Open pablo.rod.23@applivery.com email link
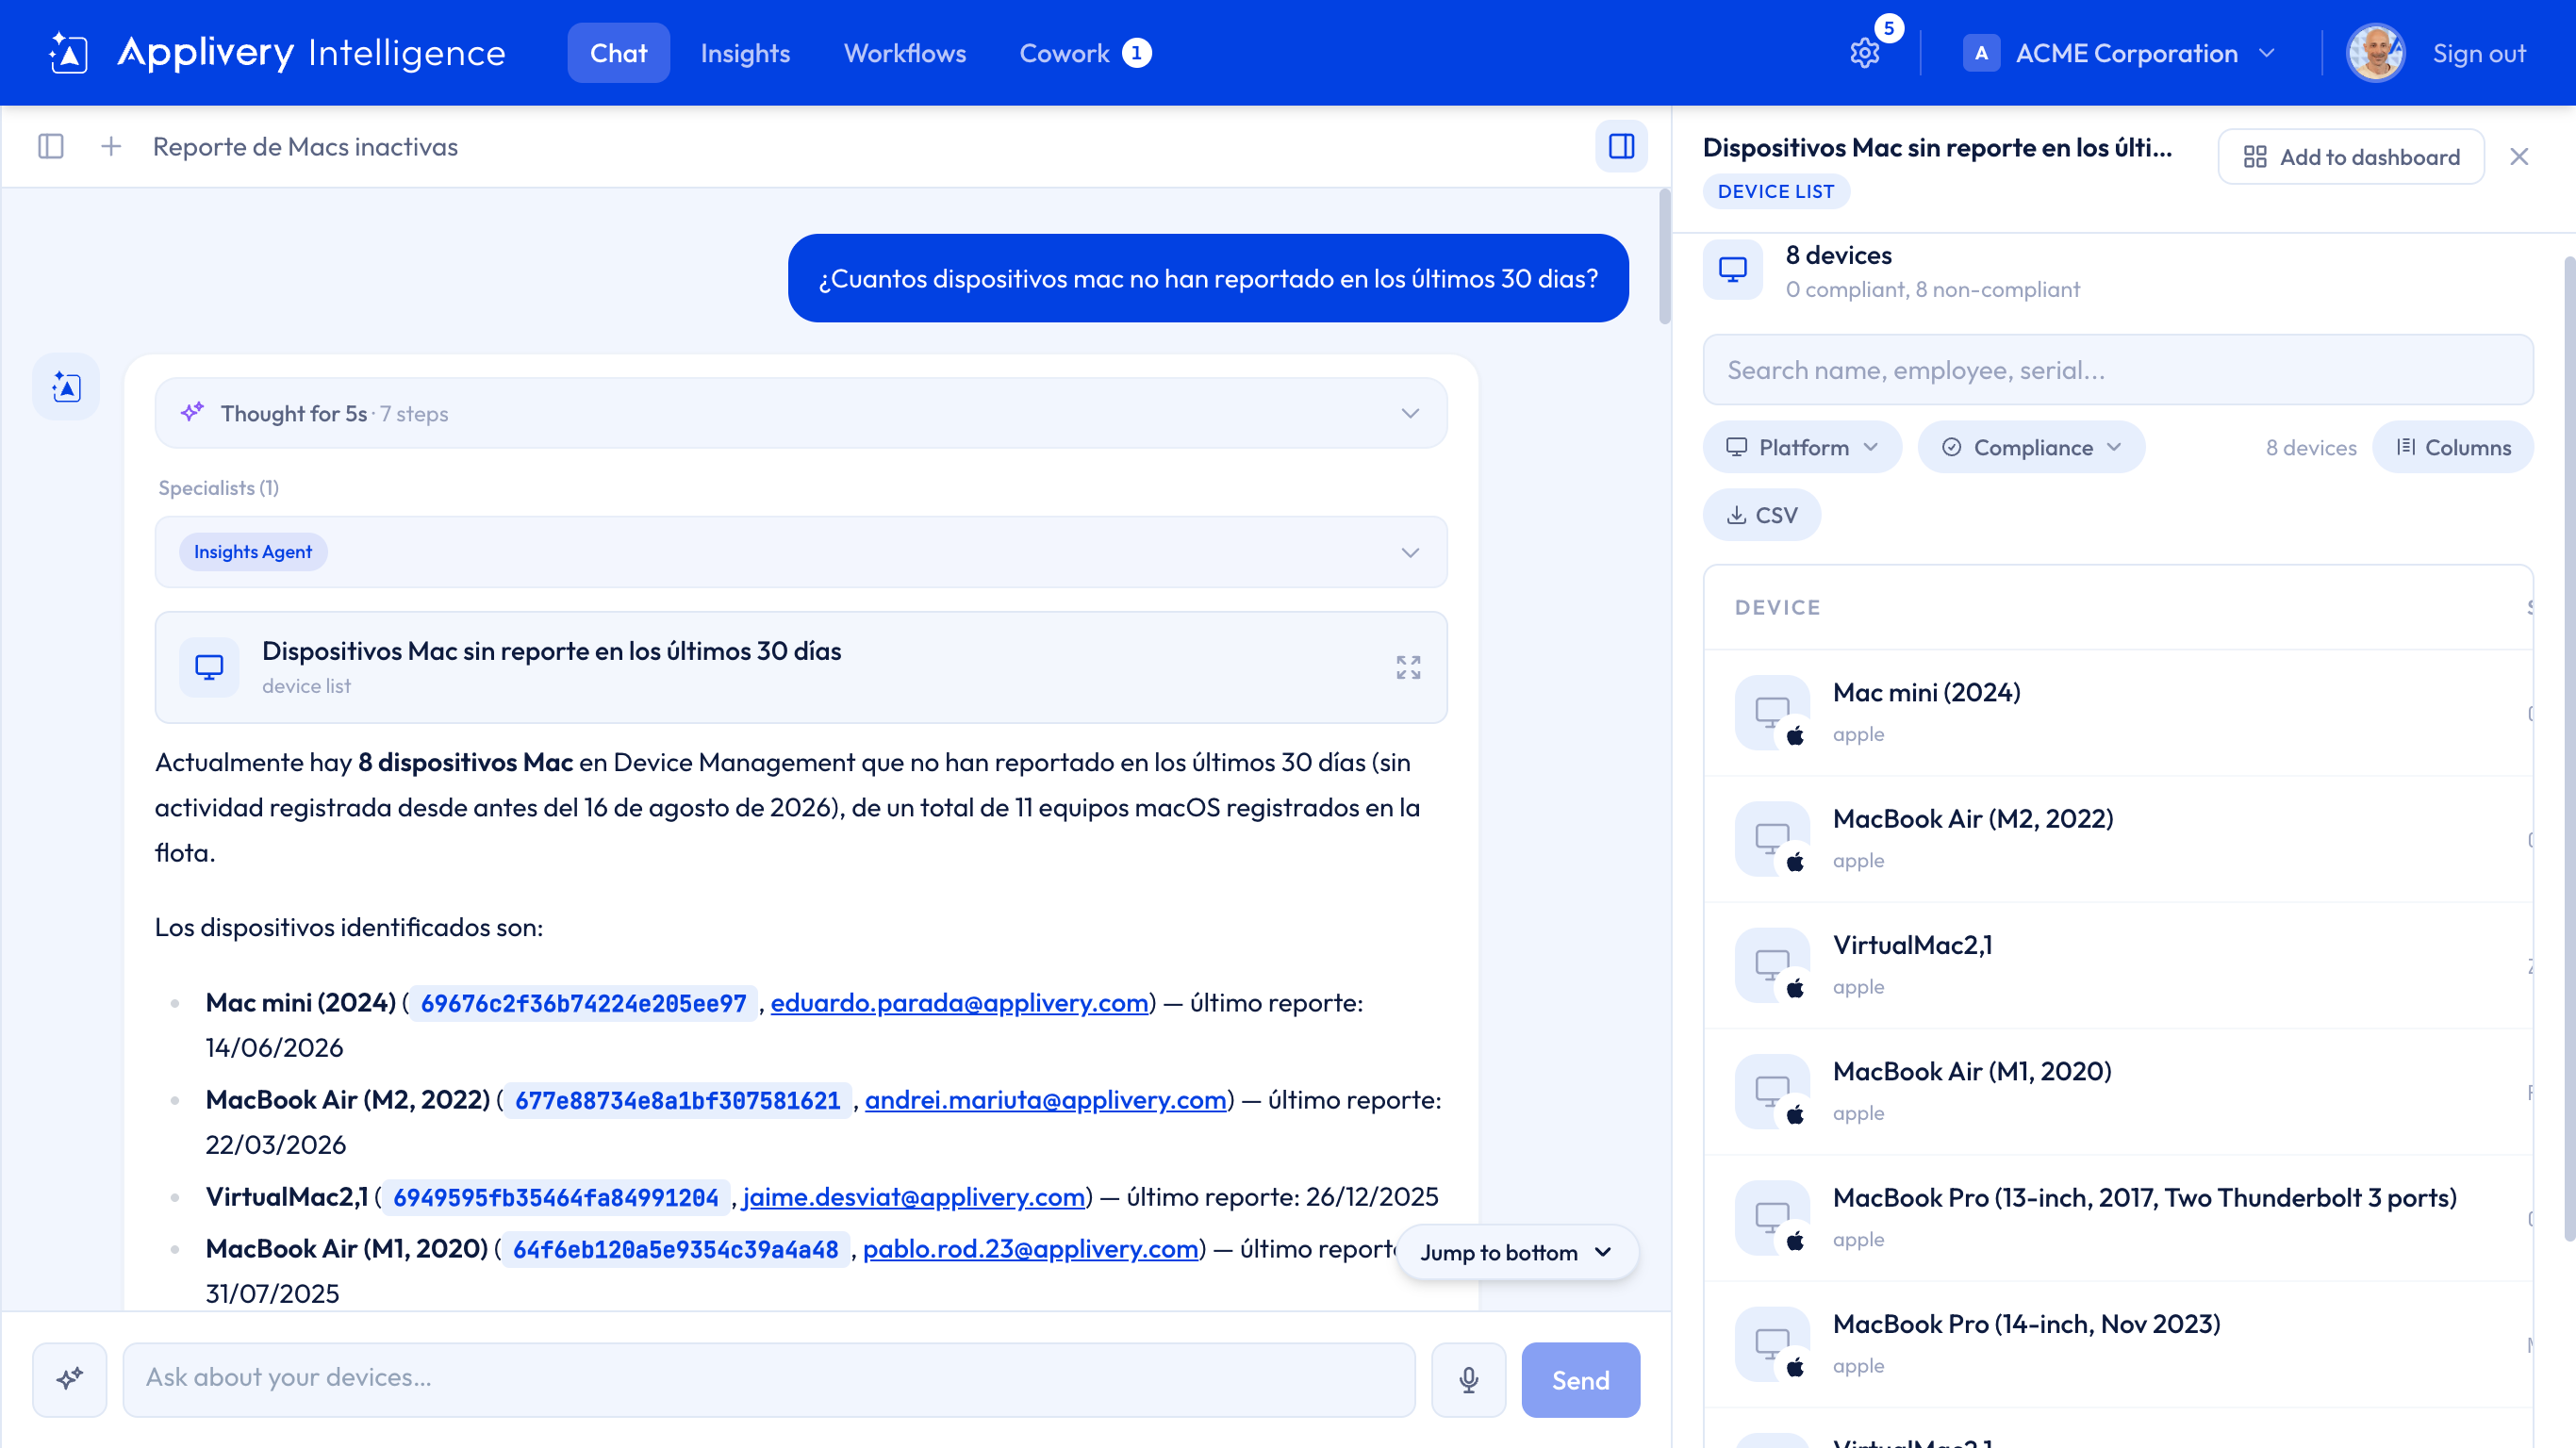 (1031, 1248)
